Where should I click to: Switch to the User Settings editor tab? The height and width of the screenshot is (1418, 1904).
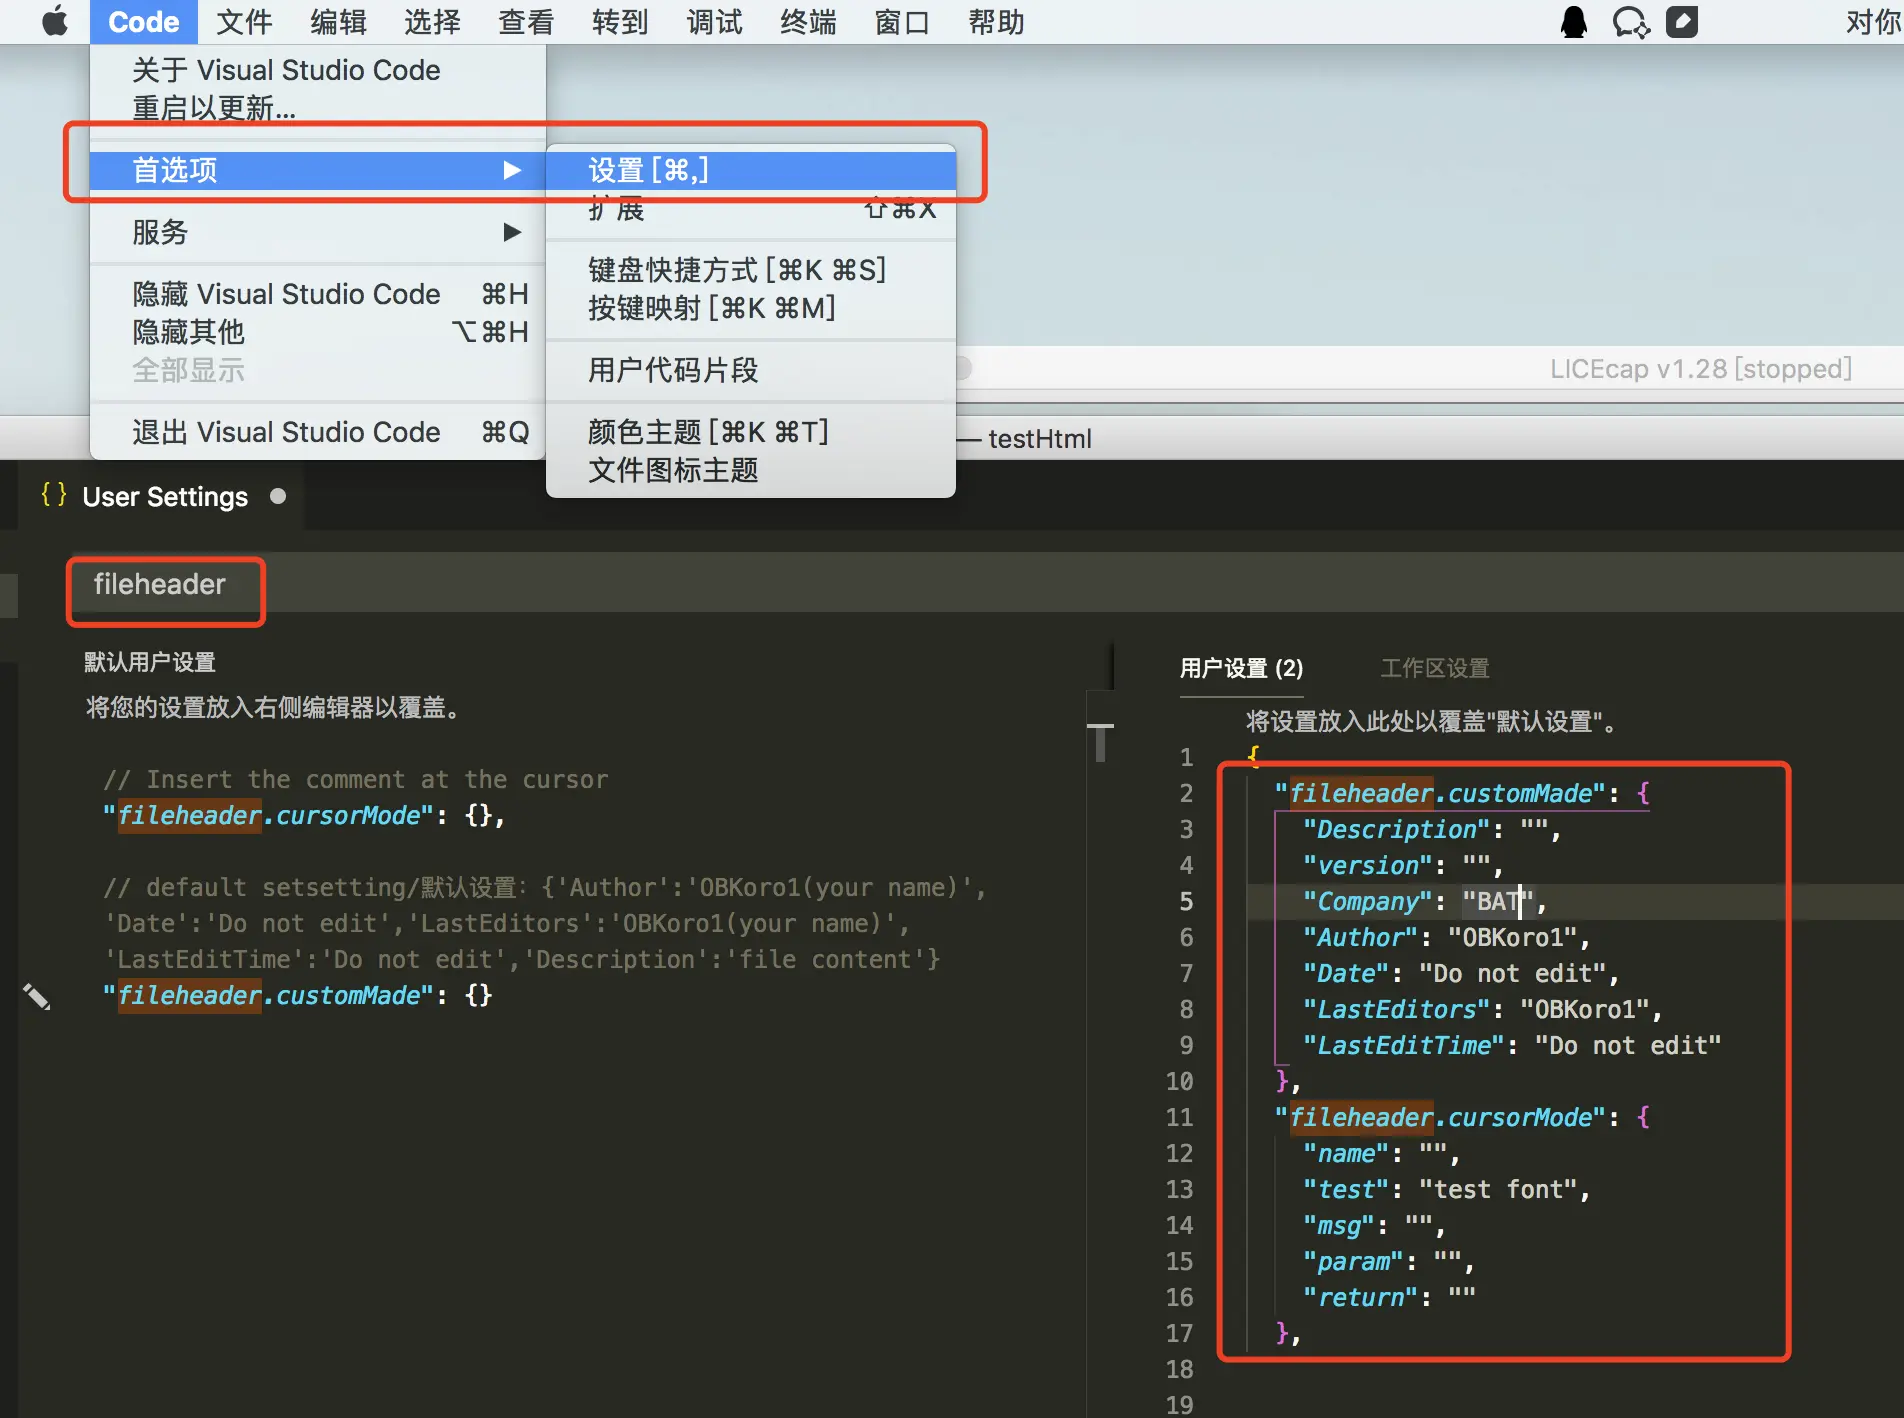tap(162, 496)
